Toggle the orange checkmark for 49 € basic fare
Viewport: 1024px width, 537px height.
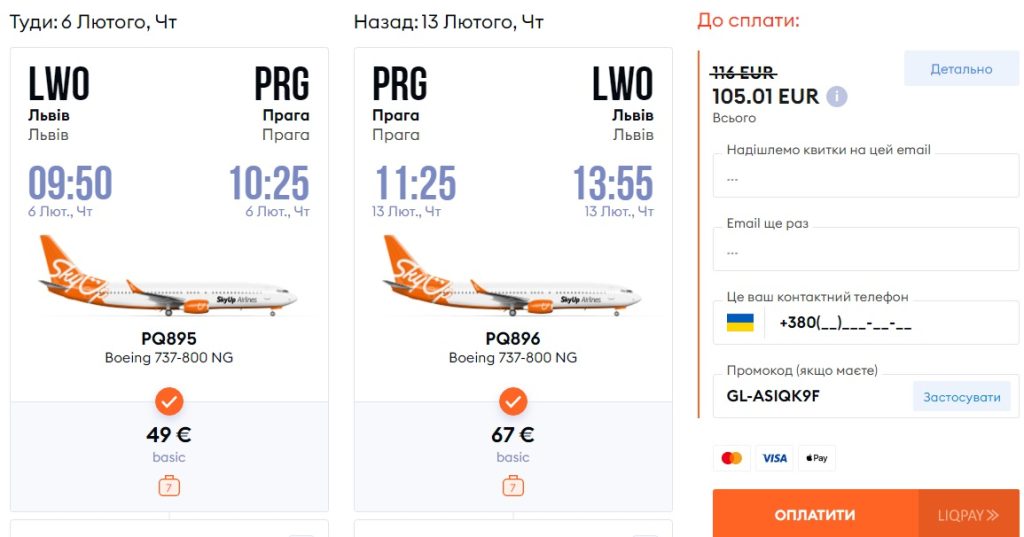[169, 402]
